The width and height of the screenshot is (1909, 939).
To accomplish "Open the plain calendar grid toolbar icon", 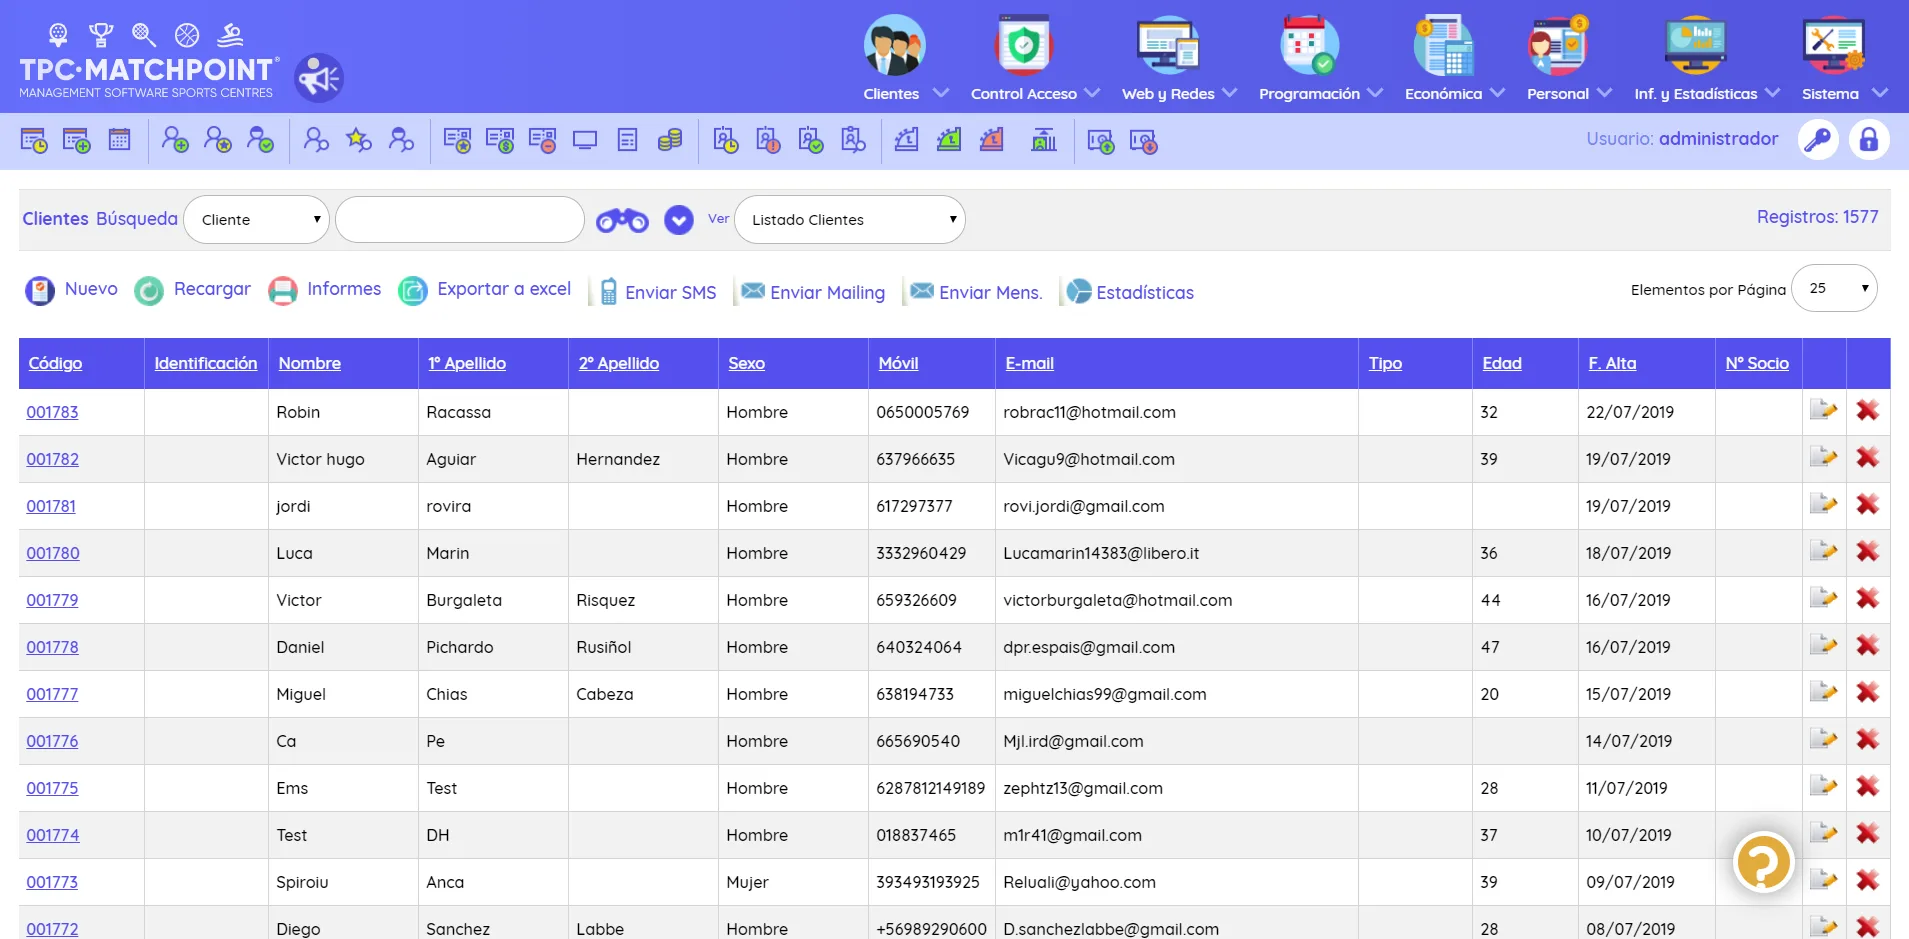I will coord(119,140).
